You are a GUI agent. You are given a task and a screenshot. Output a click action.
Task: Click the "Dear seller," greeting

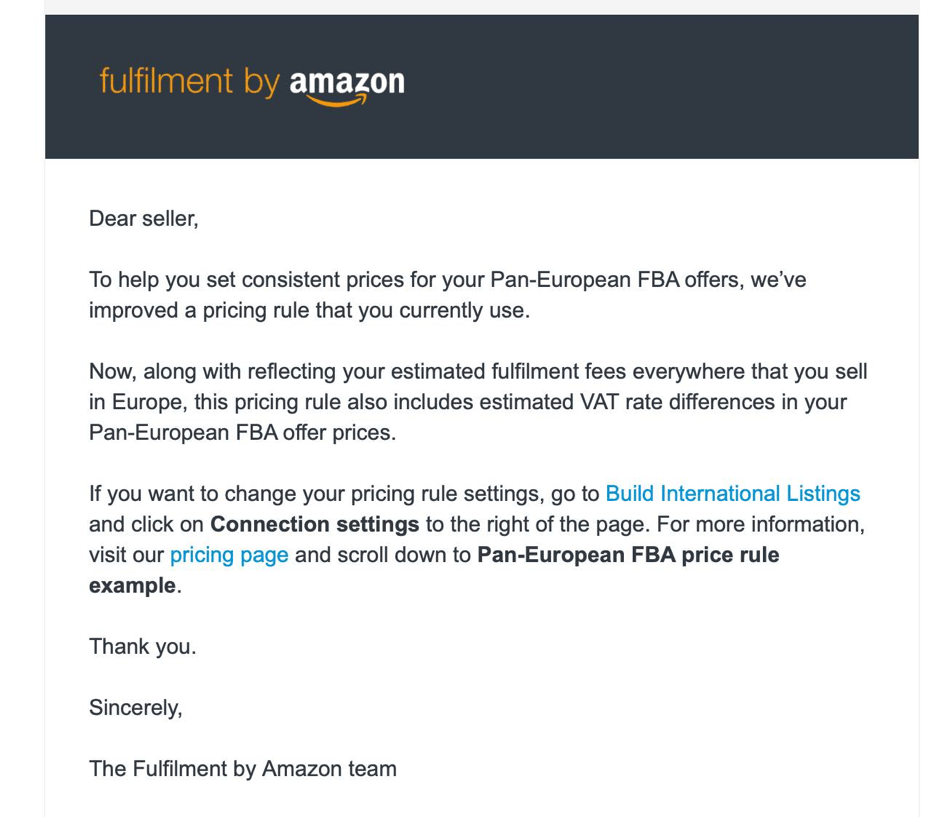pyautogui.click(x=143, y=218)
